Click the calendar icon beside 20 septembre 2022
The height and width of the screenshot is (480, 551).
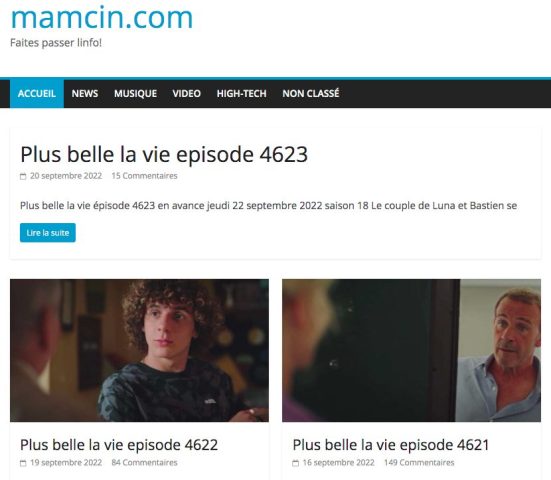pos(23,176)
